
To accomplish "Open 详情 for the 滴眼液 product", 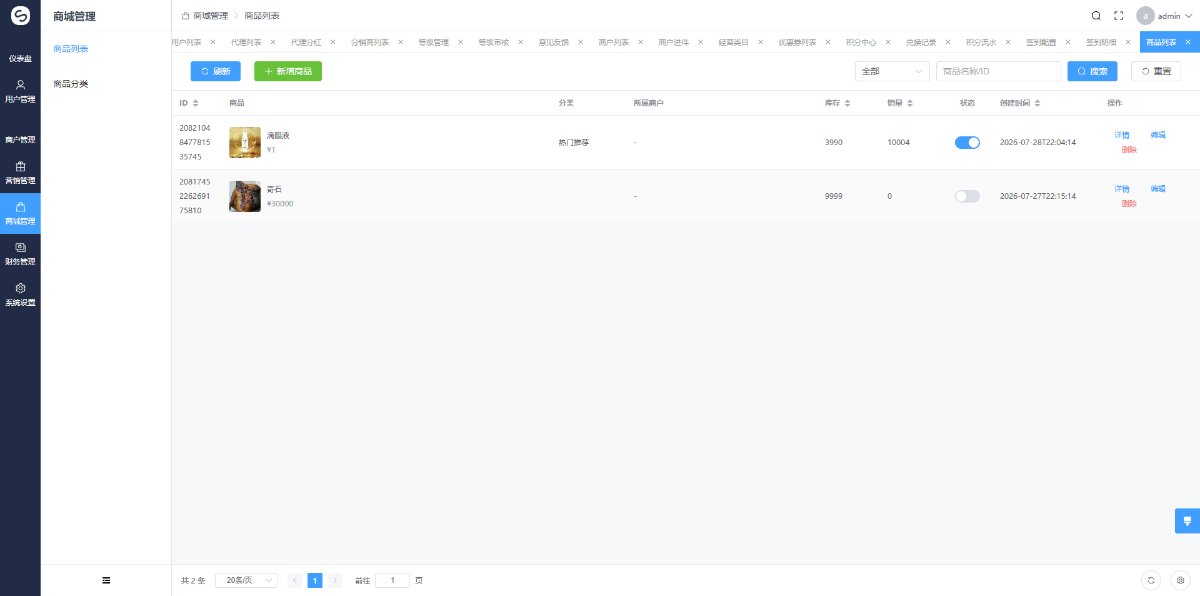I will pyautogui.click(x=1122, y=134).
